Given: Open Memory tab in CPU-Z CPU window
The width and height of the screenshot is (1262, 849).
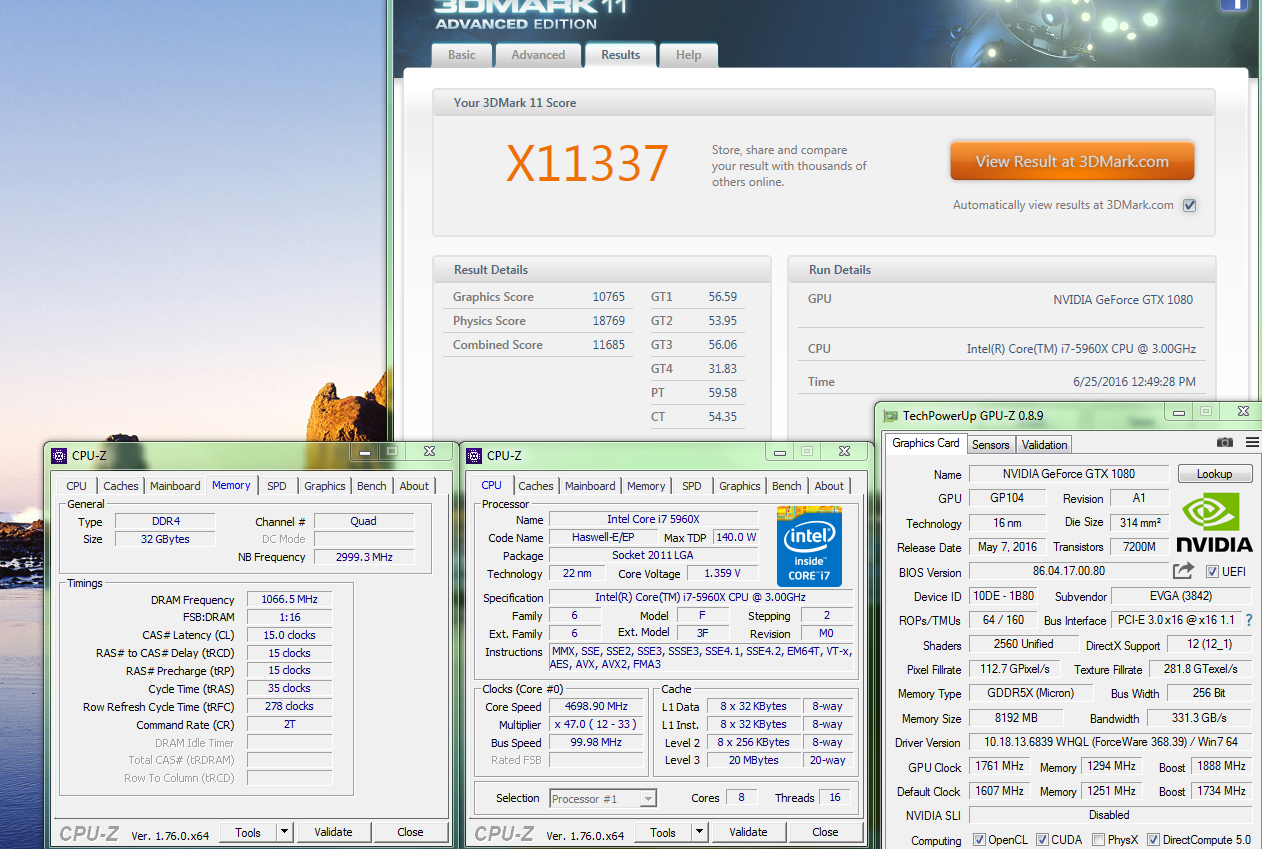Looking at the screenshot, I should coord(646,486).
